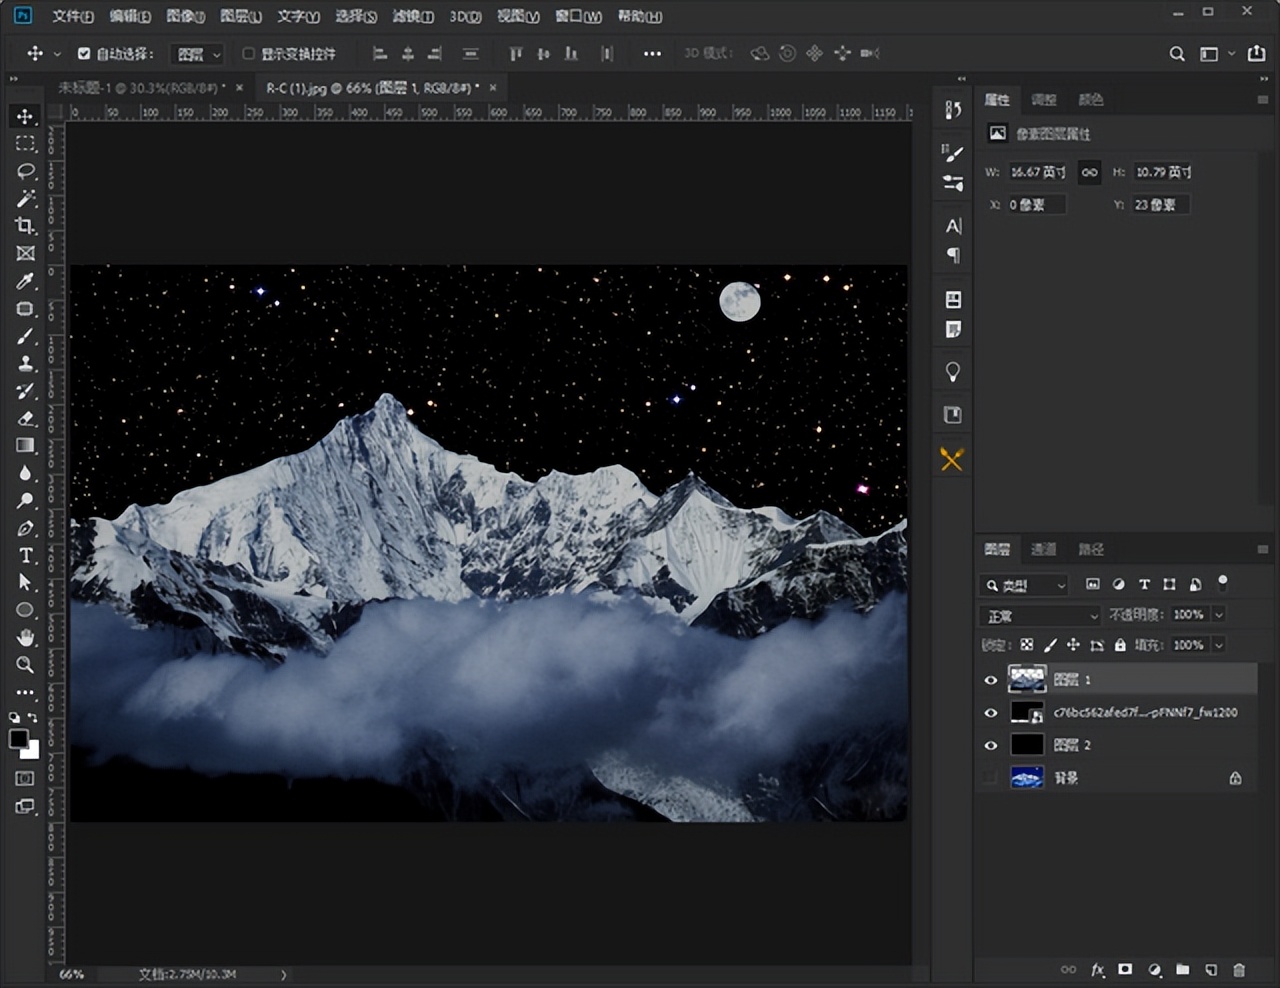Uncheck the Auto-Select checkbox

[84, 54]
